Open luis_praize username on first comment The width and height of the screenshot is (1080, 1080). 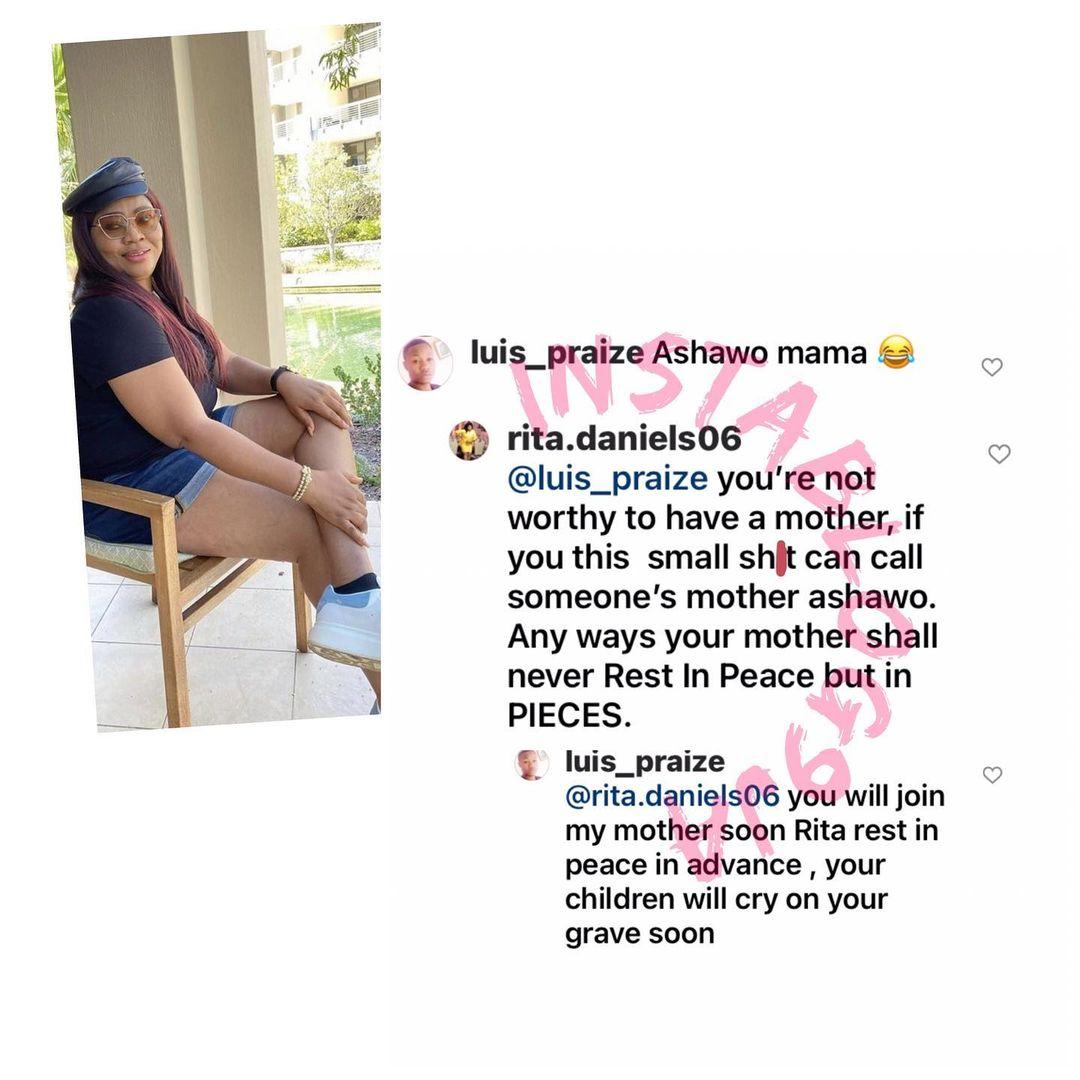(557, 353)
